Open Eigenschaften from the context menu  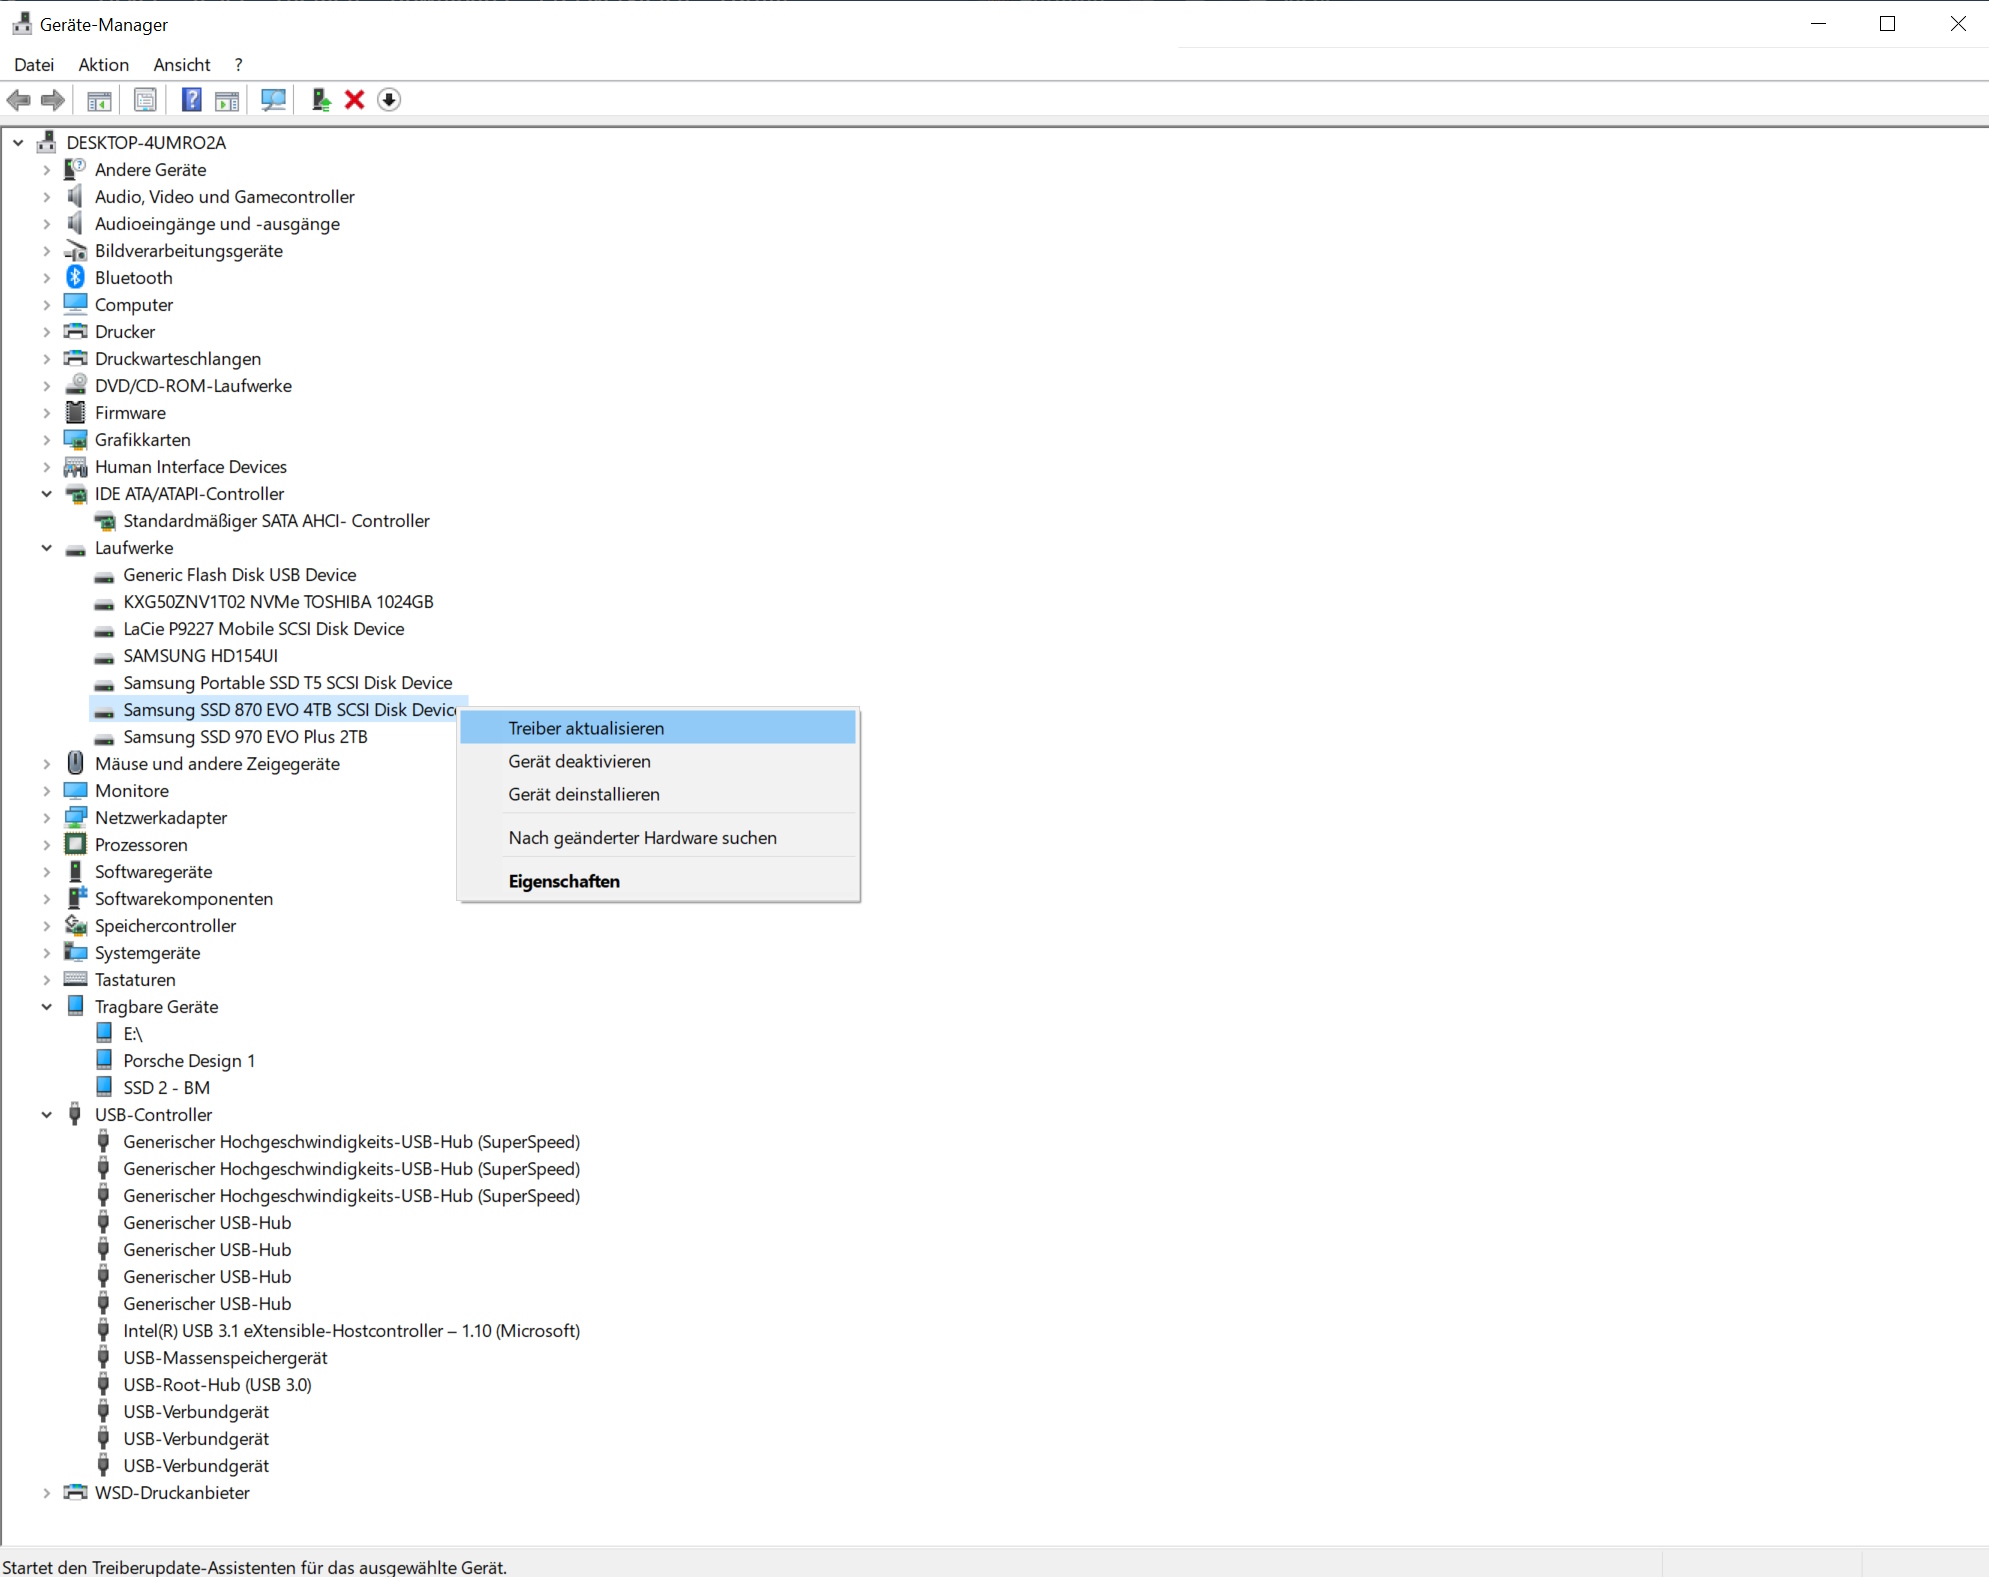(564, 881)
